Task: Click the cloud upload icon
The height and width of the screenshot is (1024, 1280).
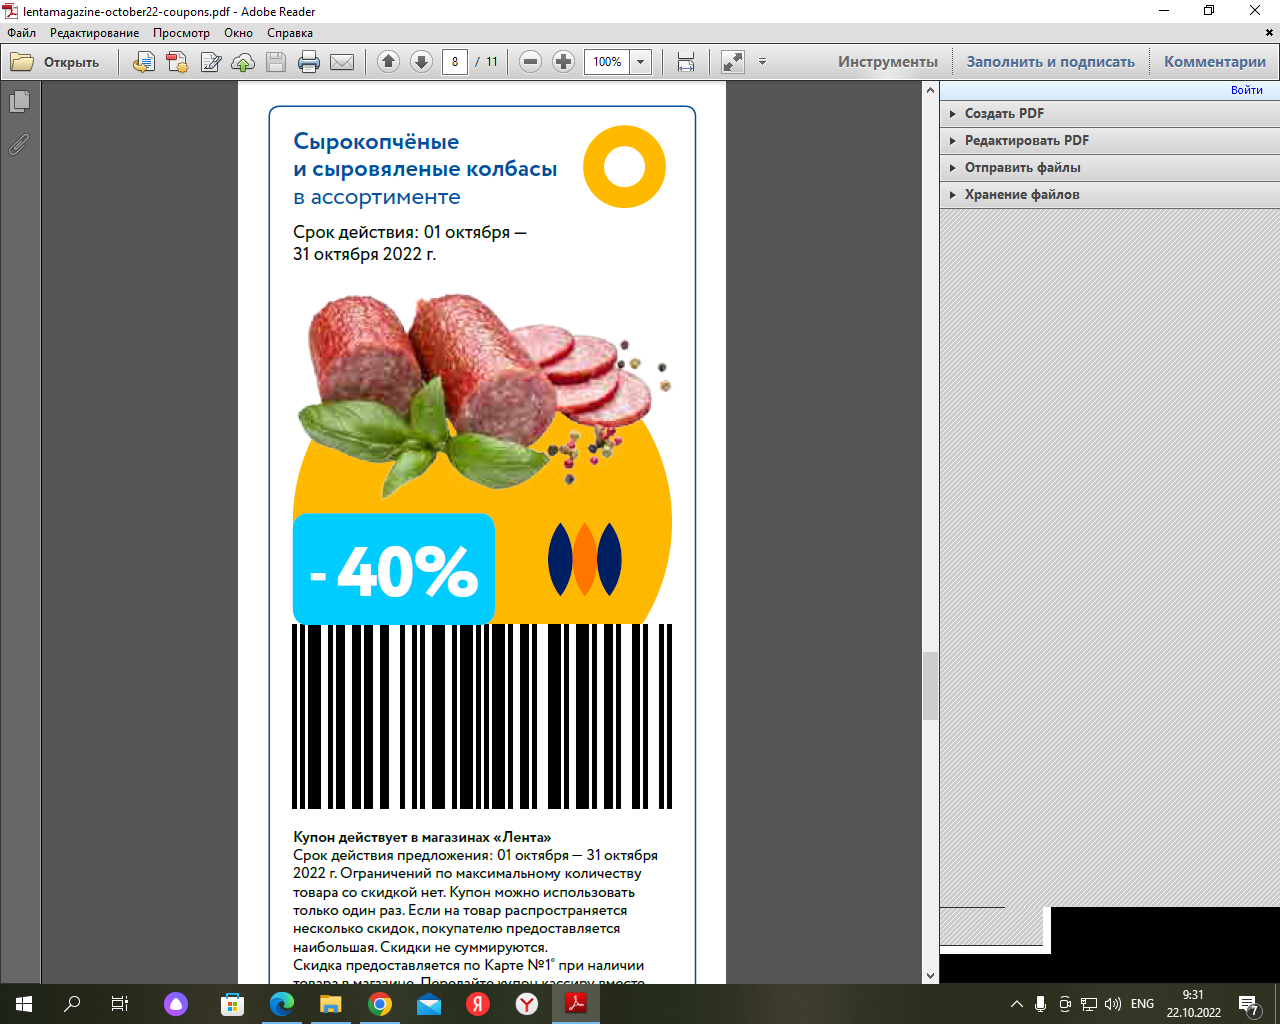Action: pyautogui.click(x=243, y=62)
